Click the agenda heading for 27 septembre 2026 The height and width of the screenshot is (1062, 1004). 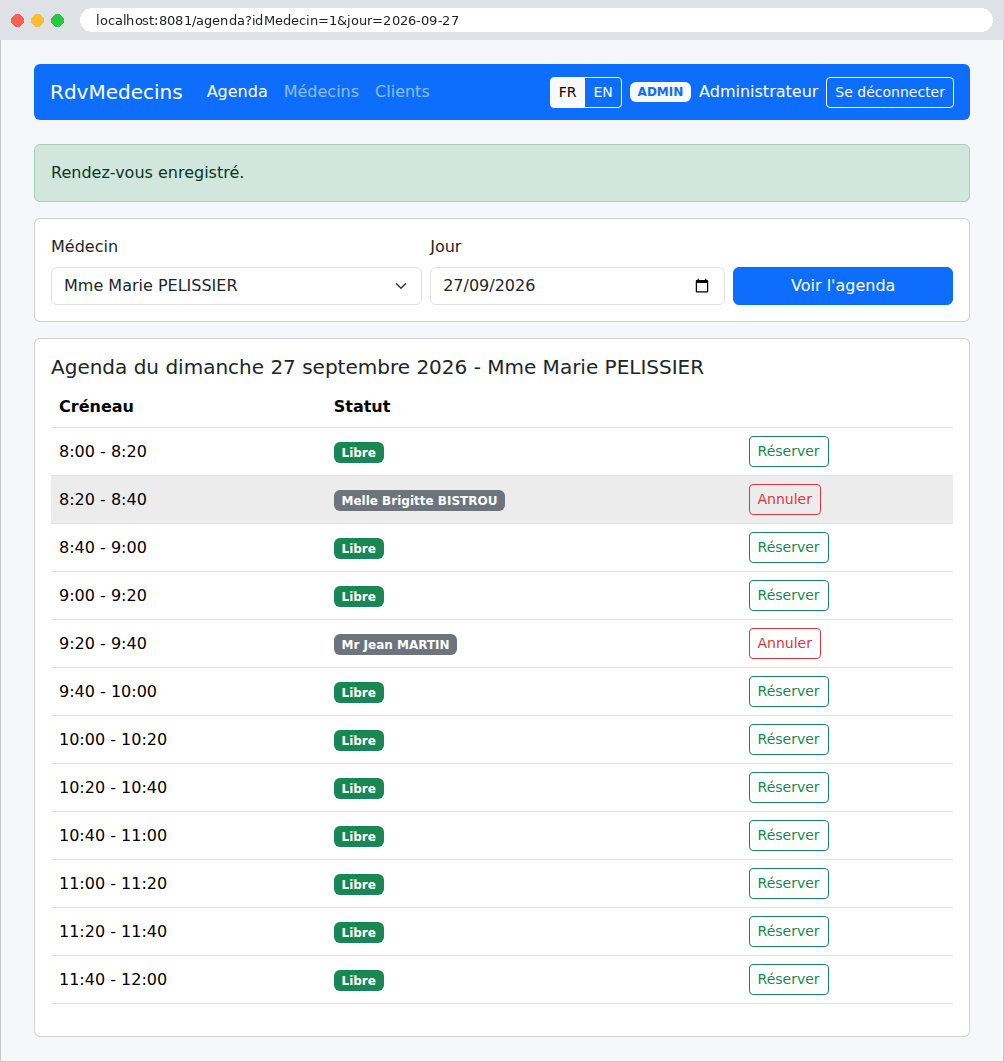[377, 367]
